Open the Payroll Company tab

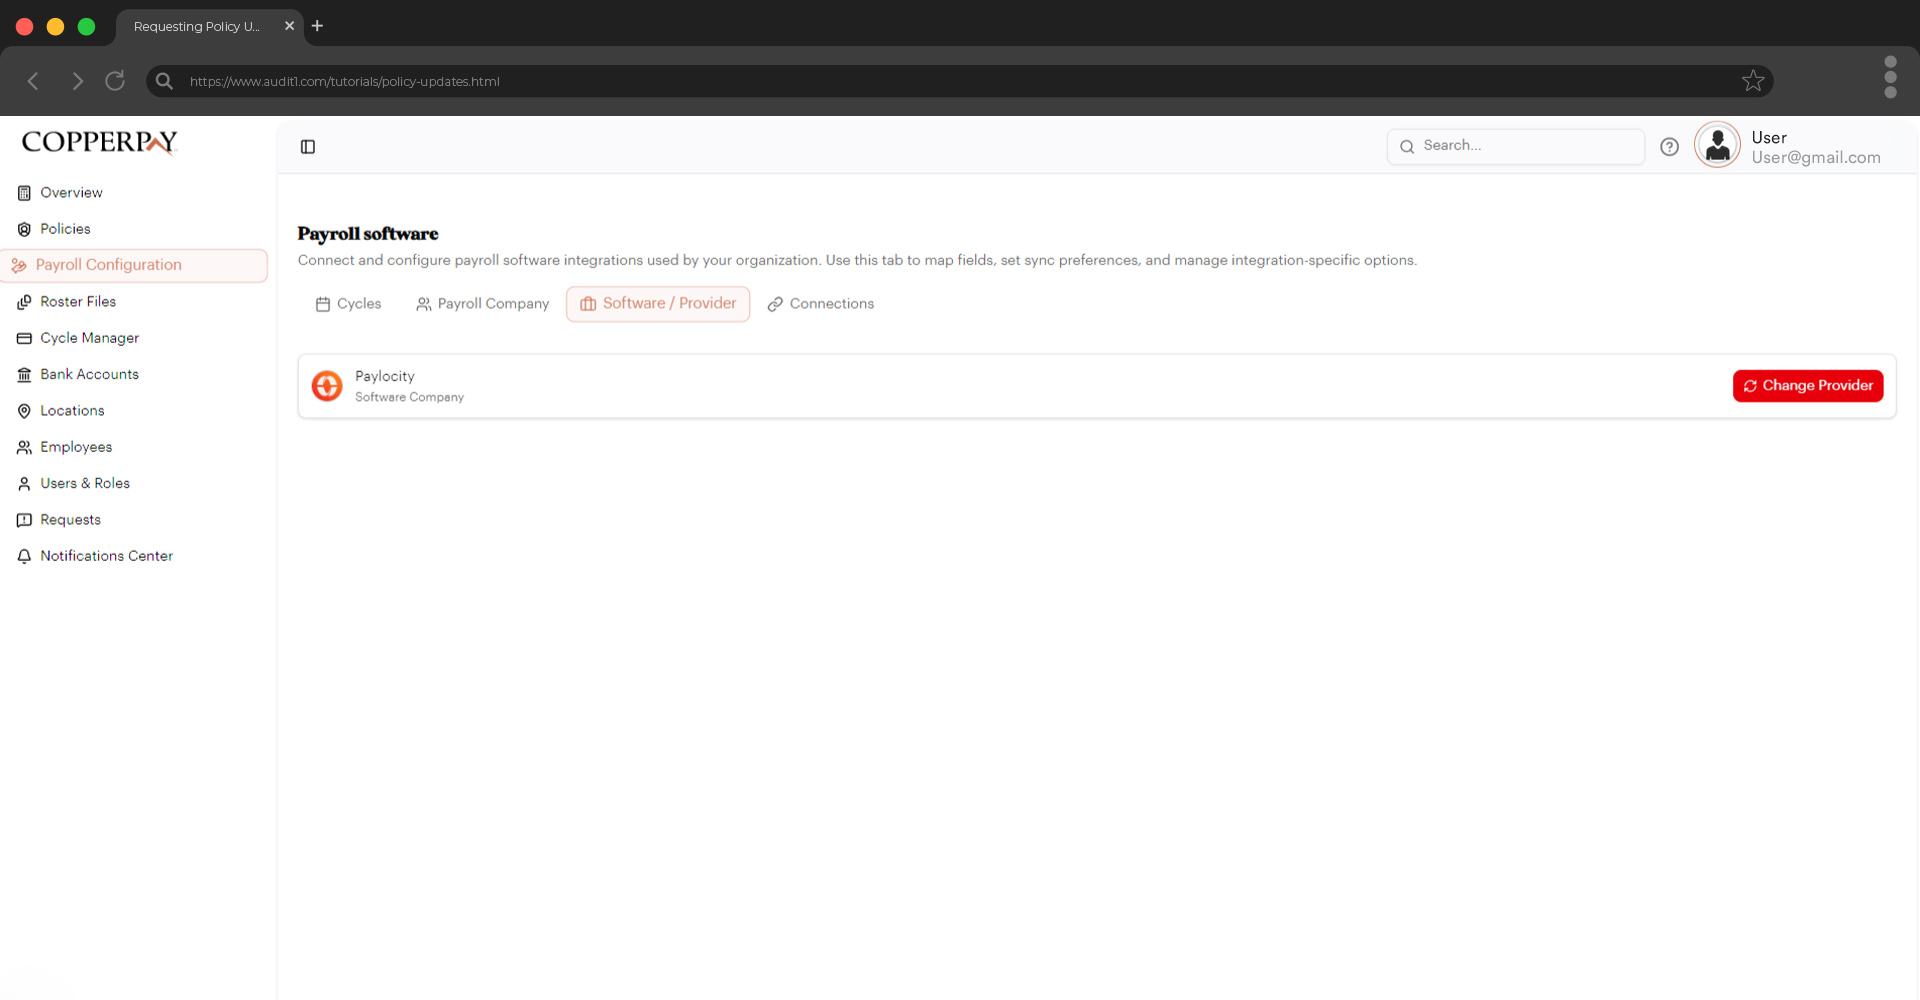[481, 303]
